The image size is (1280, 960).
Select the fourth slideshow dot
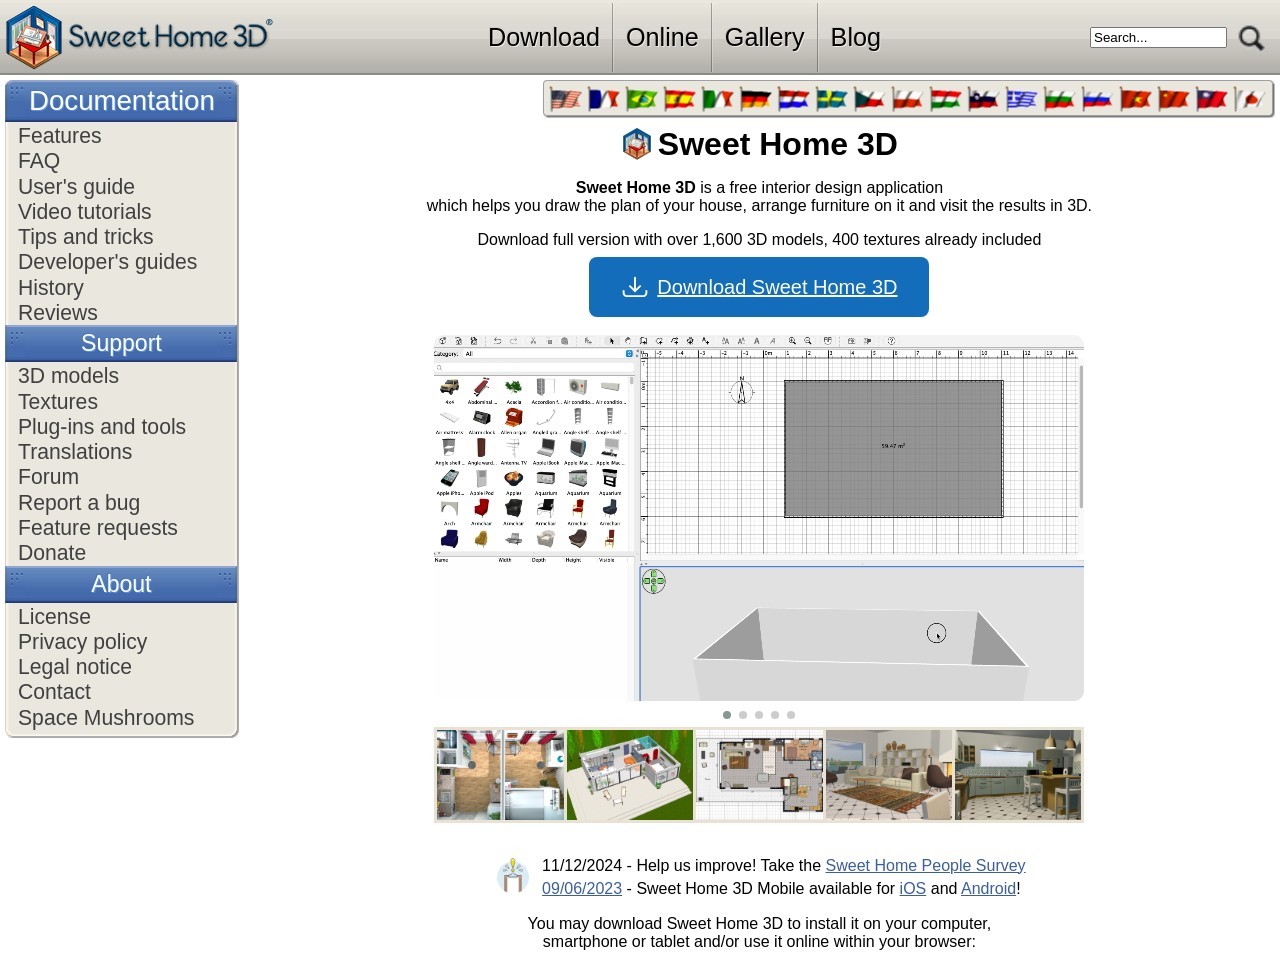click(775, 715)
